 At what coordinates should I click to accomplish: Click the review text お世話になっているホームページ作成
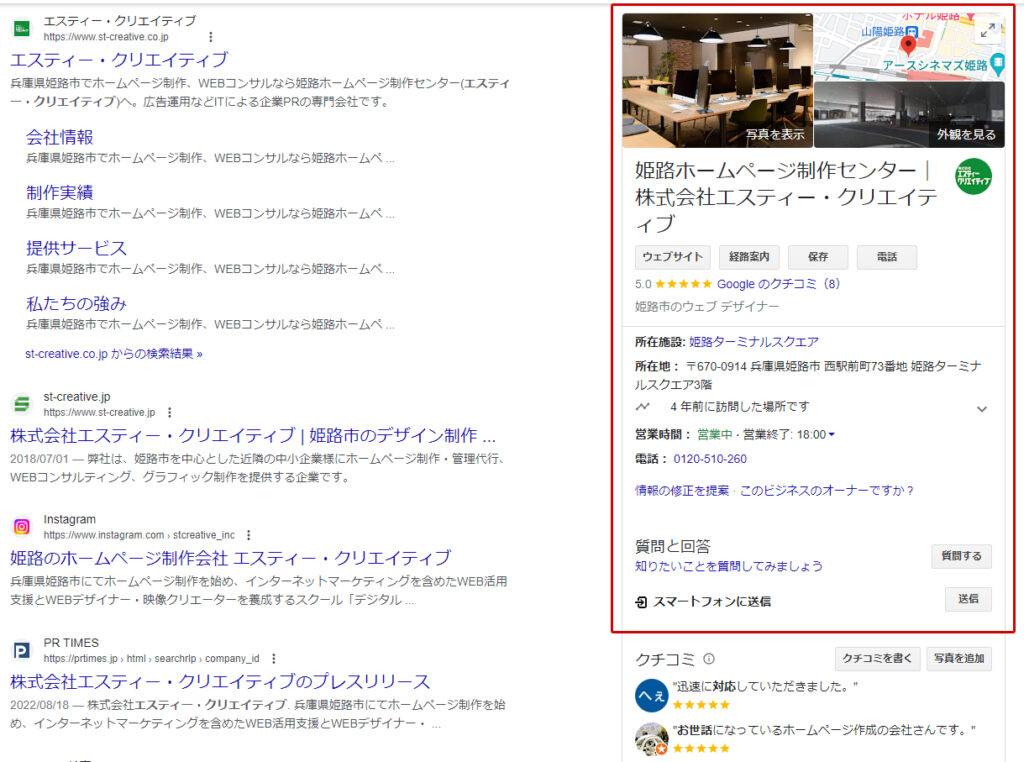824,730
